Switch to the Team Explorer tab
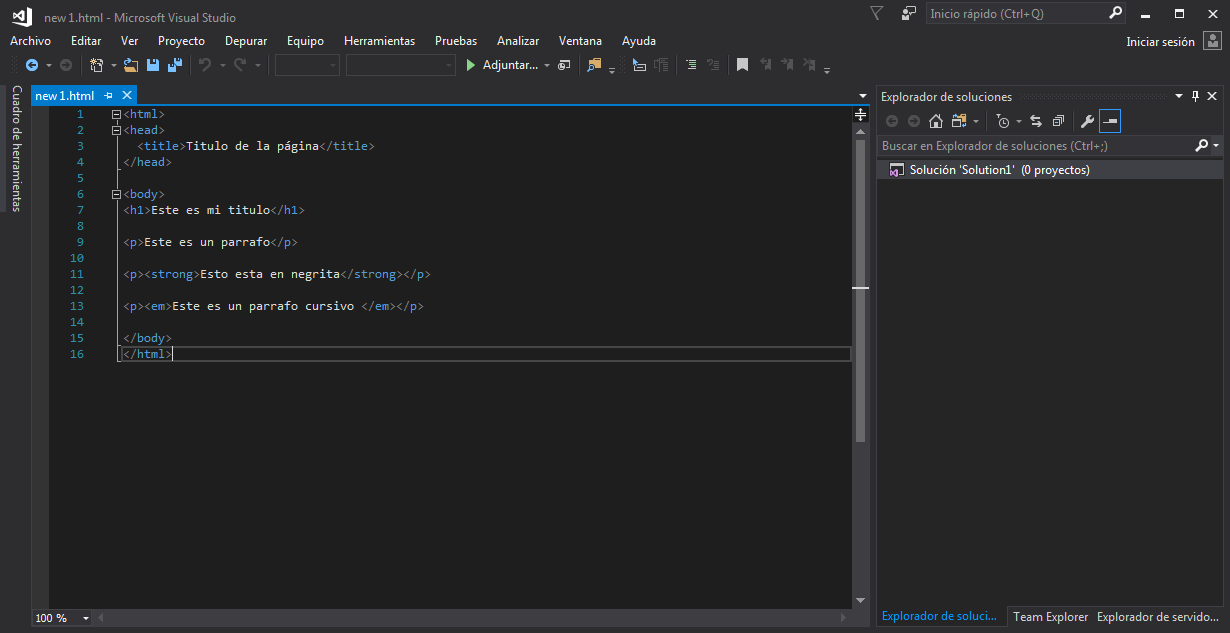This screenshot has width=1230, height=633. point(1050,617)
